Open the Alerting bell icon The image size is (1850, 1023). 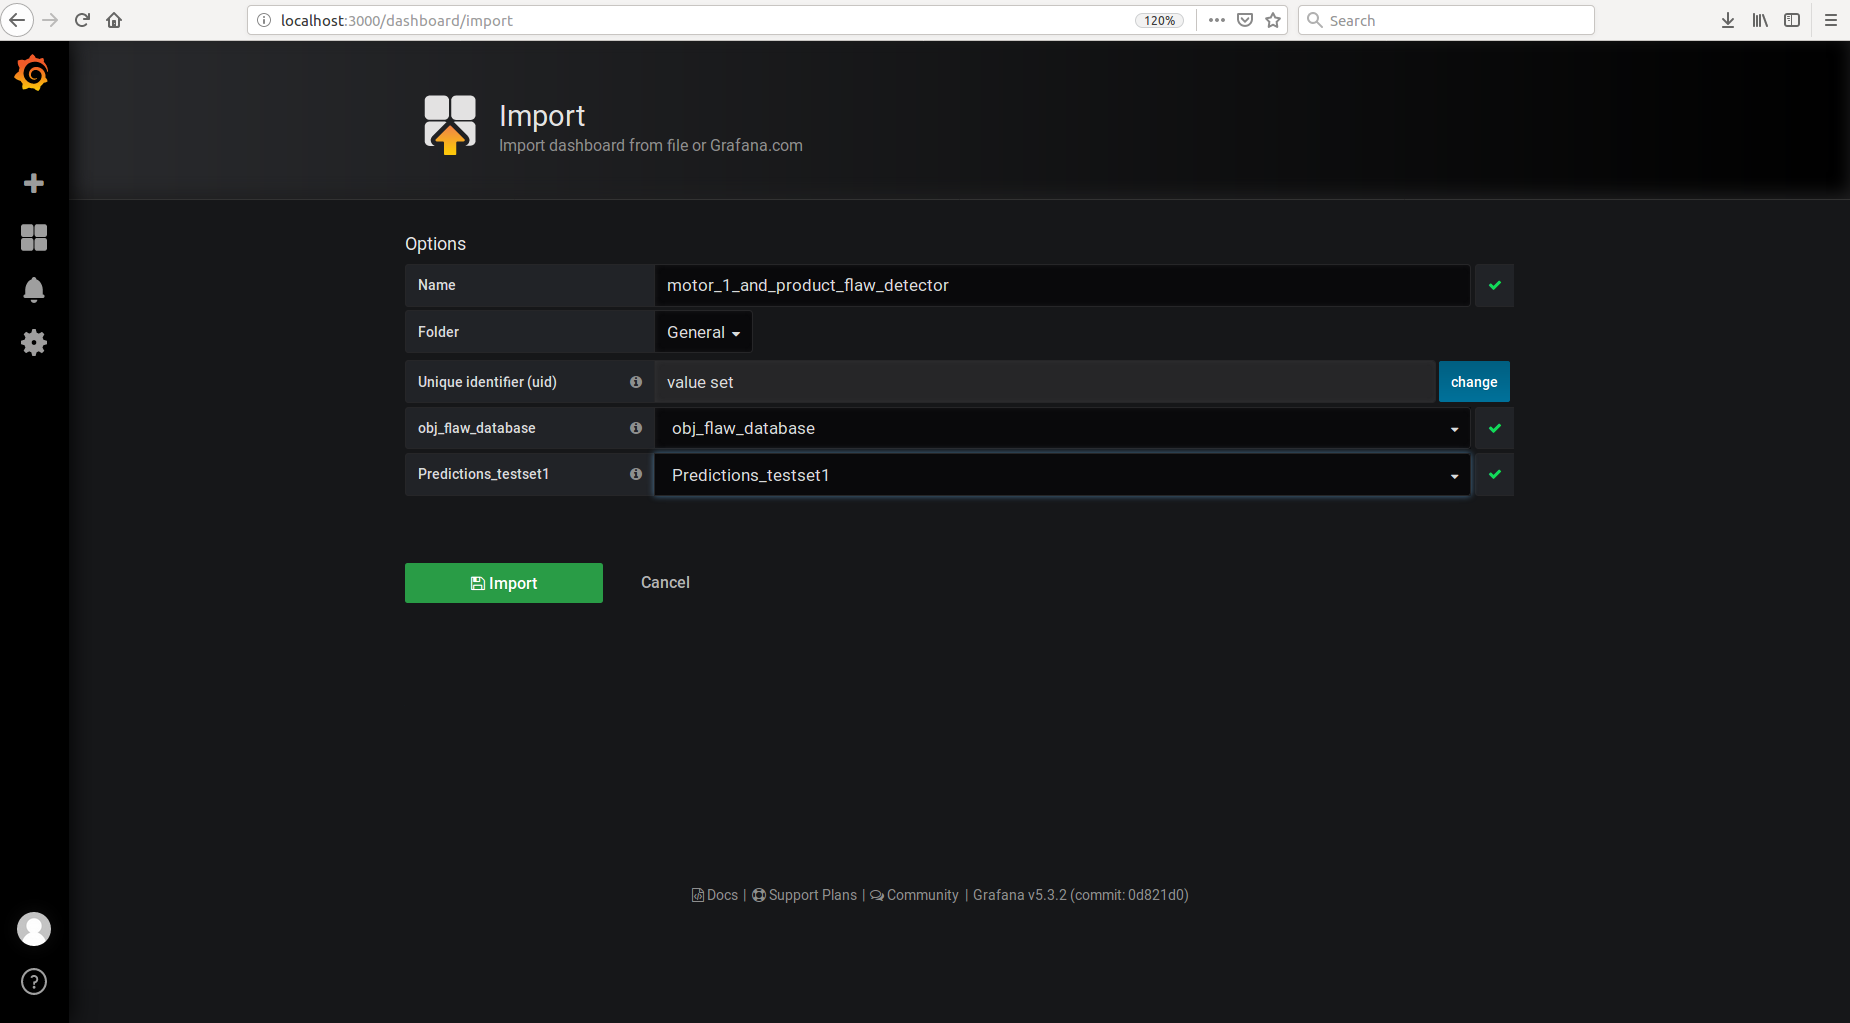coord(34,290)
